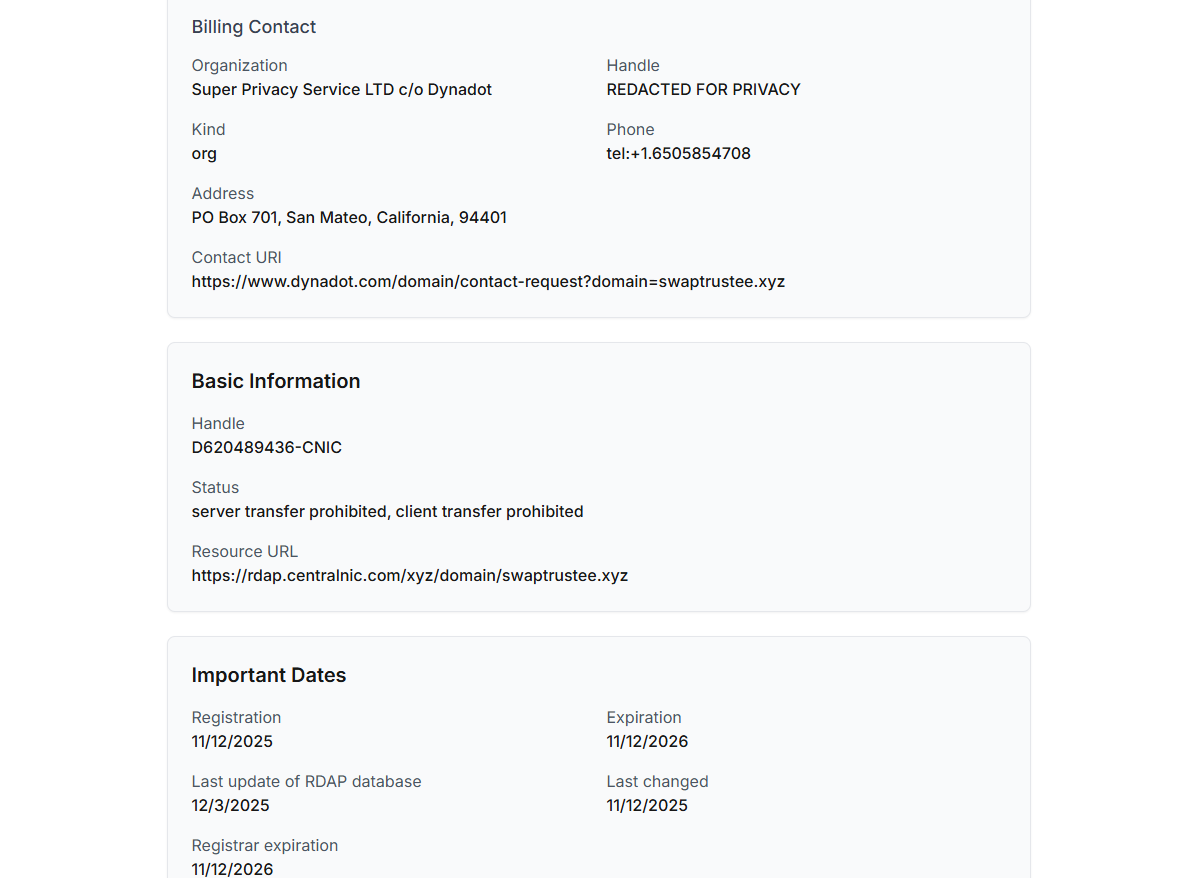1197x878 pixels.
Task: Click the Registration date value
Action: [232, 742]
